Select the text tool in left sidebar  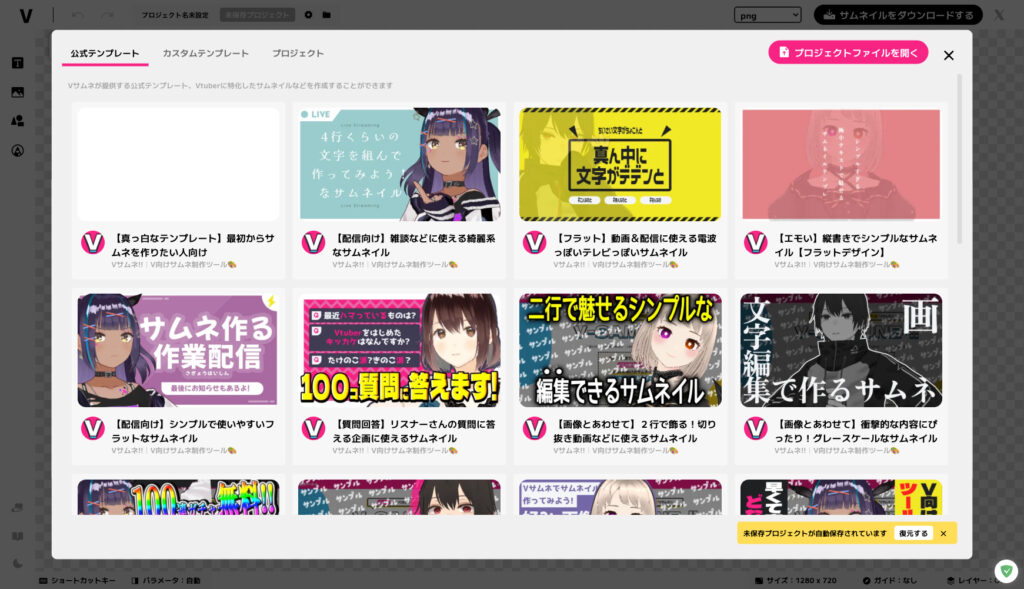point(17,63)
